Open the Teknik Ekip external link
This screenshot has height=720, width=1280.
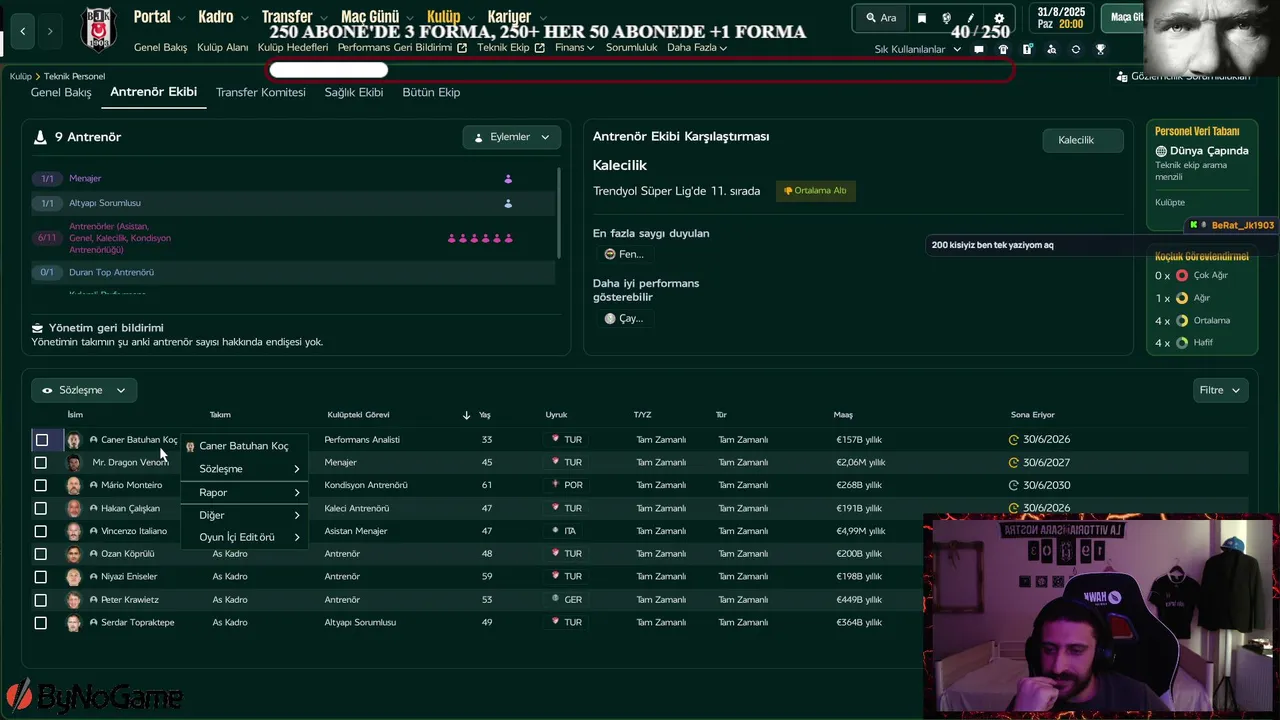tap(511, 48)
